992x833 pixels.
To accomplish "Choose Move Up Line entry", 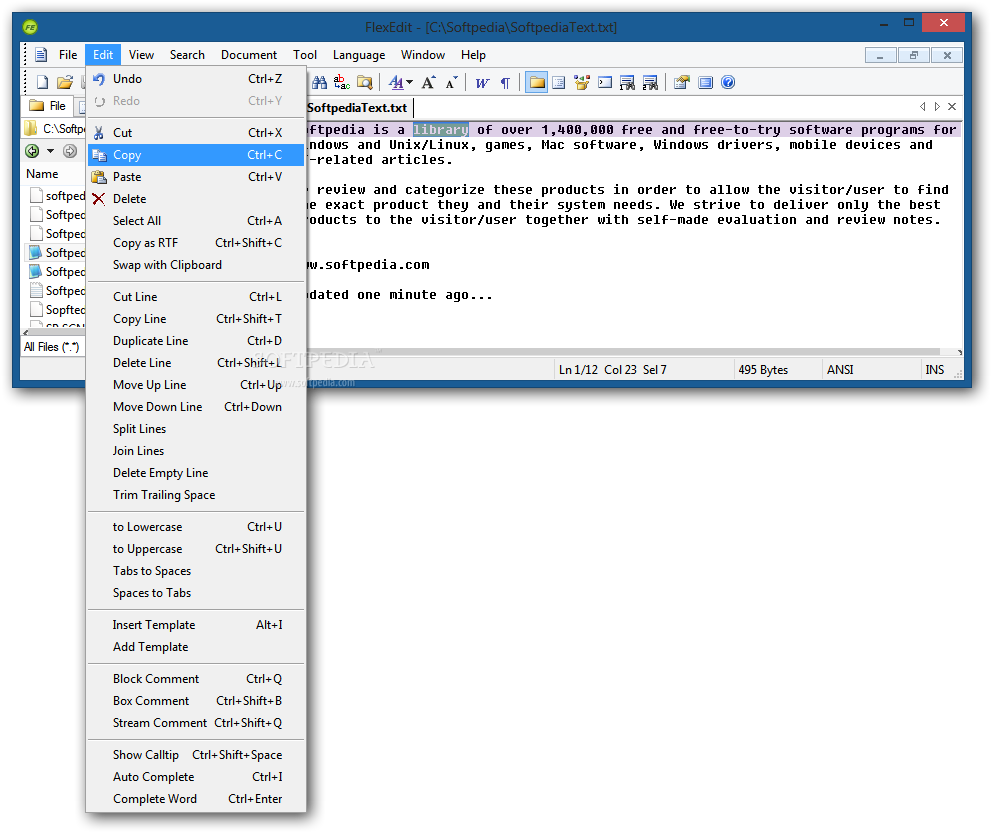I will click(196, 385).
